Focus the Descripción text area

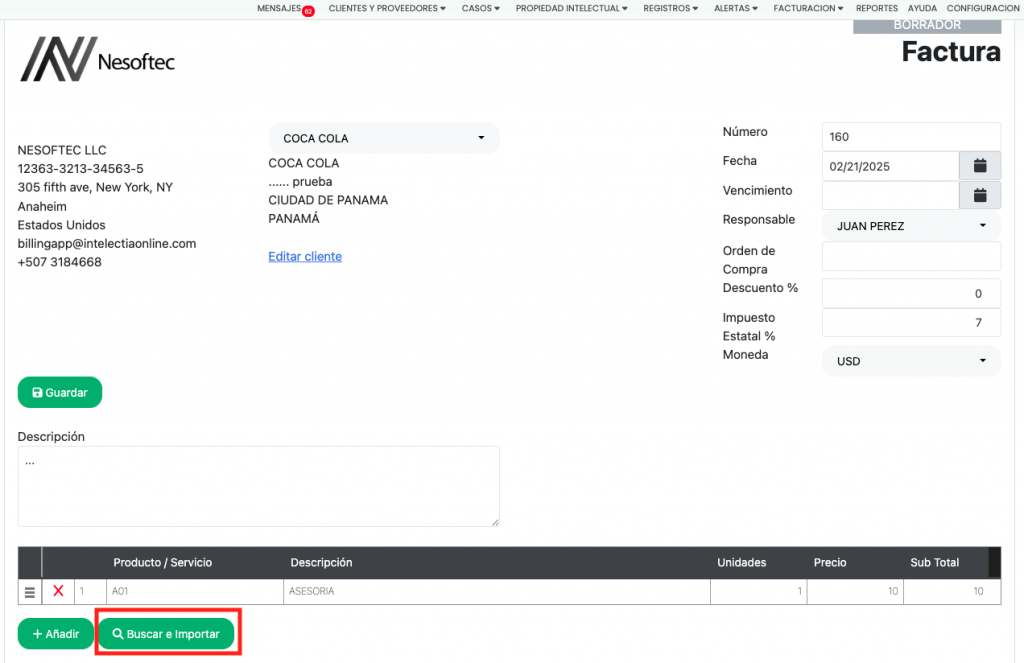point(258,486)
